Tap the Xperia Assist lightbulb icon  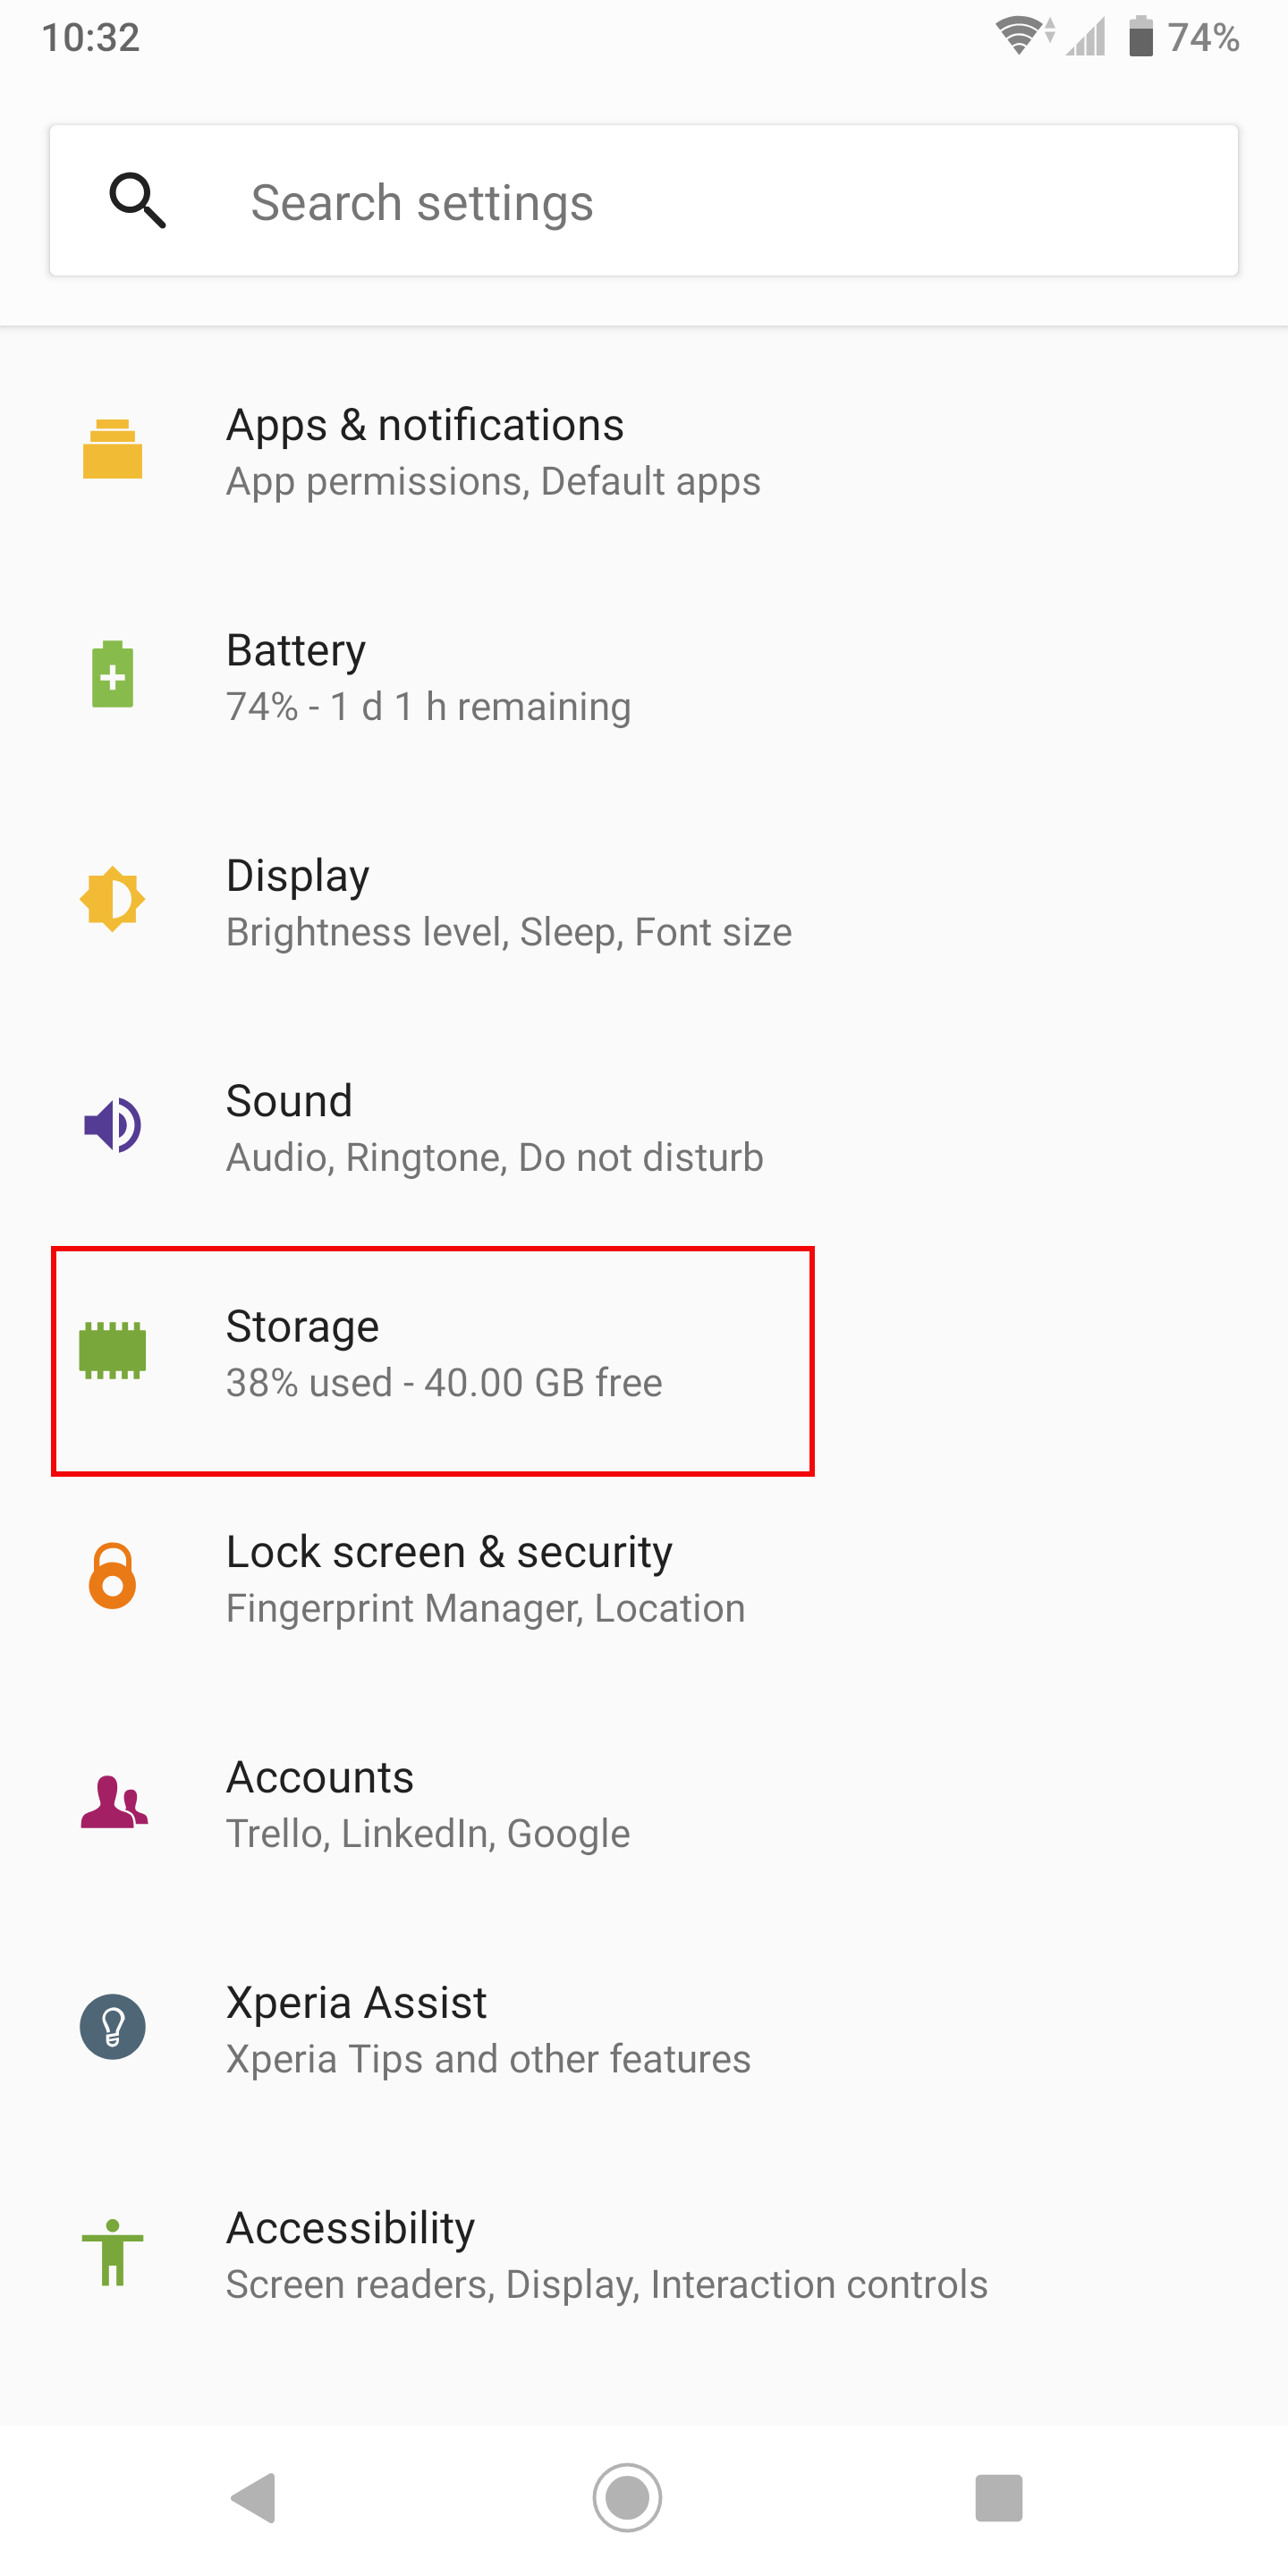tap(112, 2027)
